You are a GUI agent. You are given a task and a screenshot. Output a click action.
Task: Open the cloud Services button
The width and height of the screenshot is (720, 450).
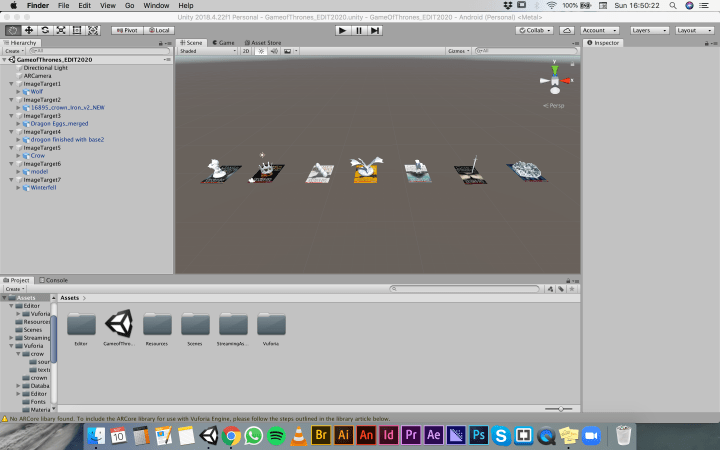click(x=567, y=30)
